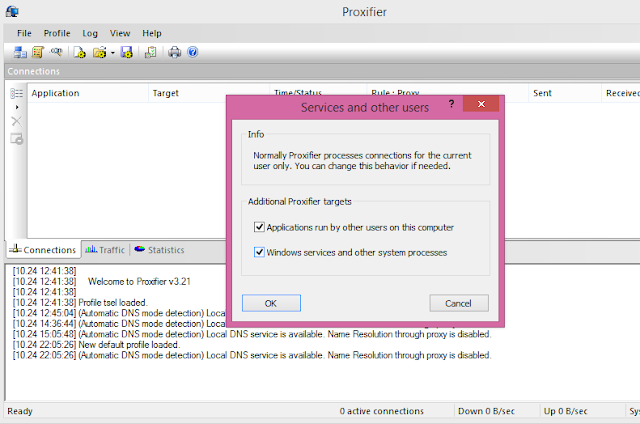Open the Proxy Servers toolbar icon

click(20, 52)
